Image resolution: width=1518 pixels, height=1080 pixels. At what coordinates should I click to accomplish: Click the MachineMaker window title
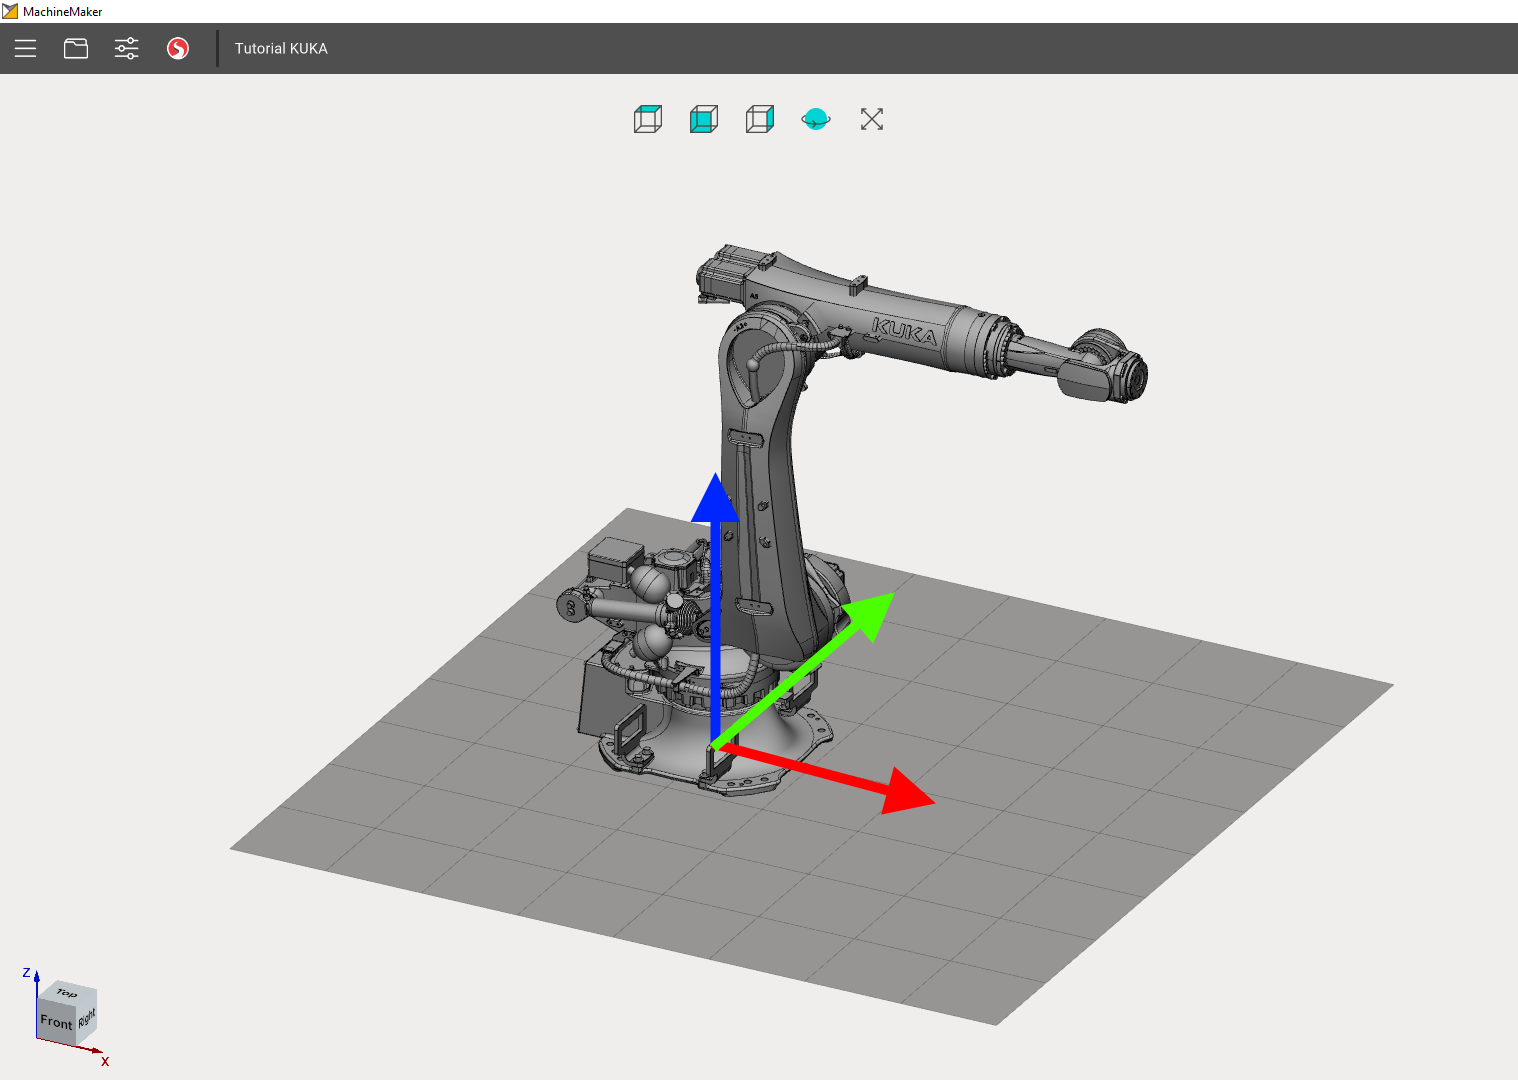[63, 11]
